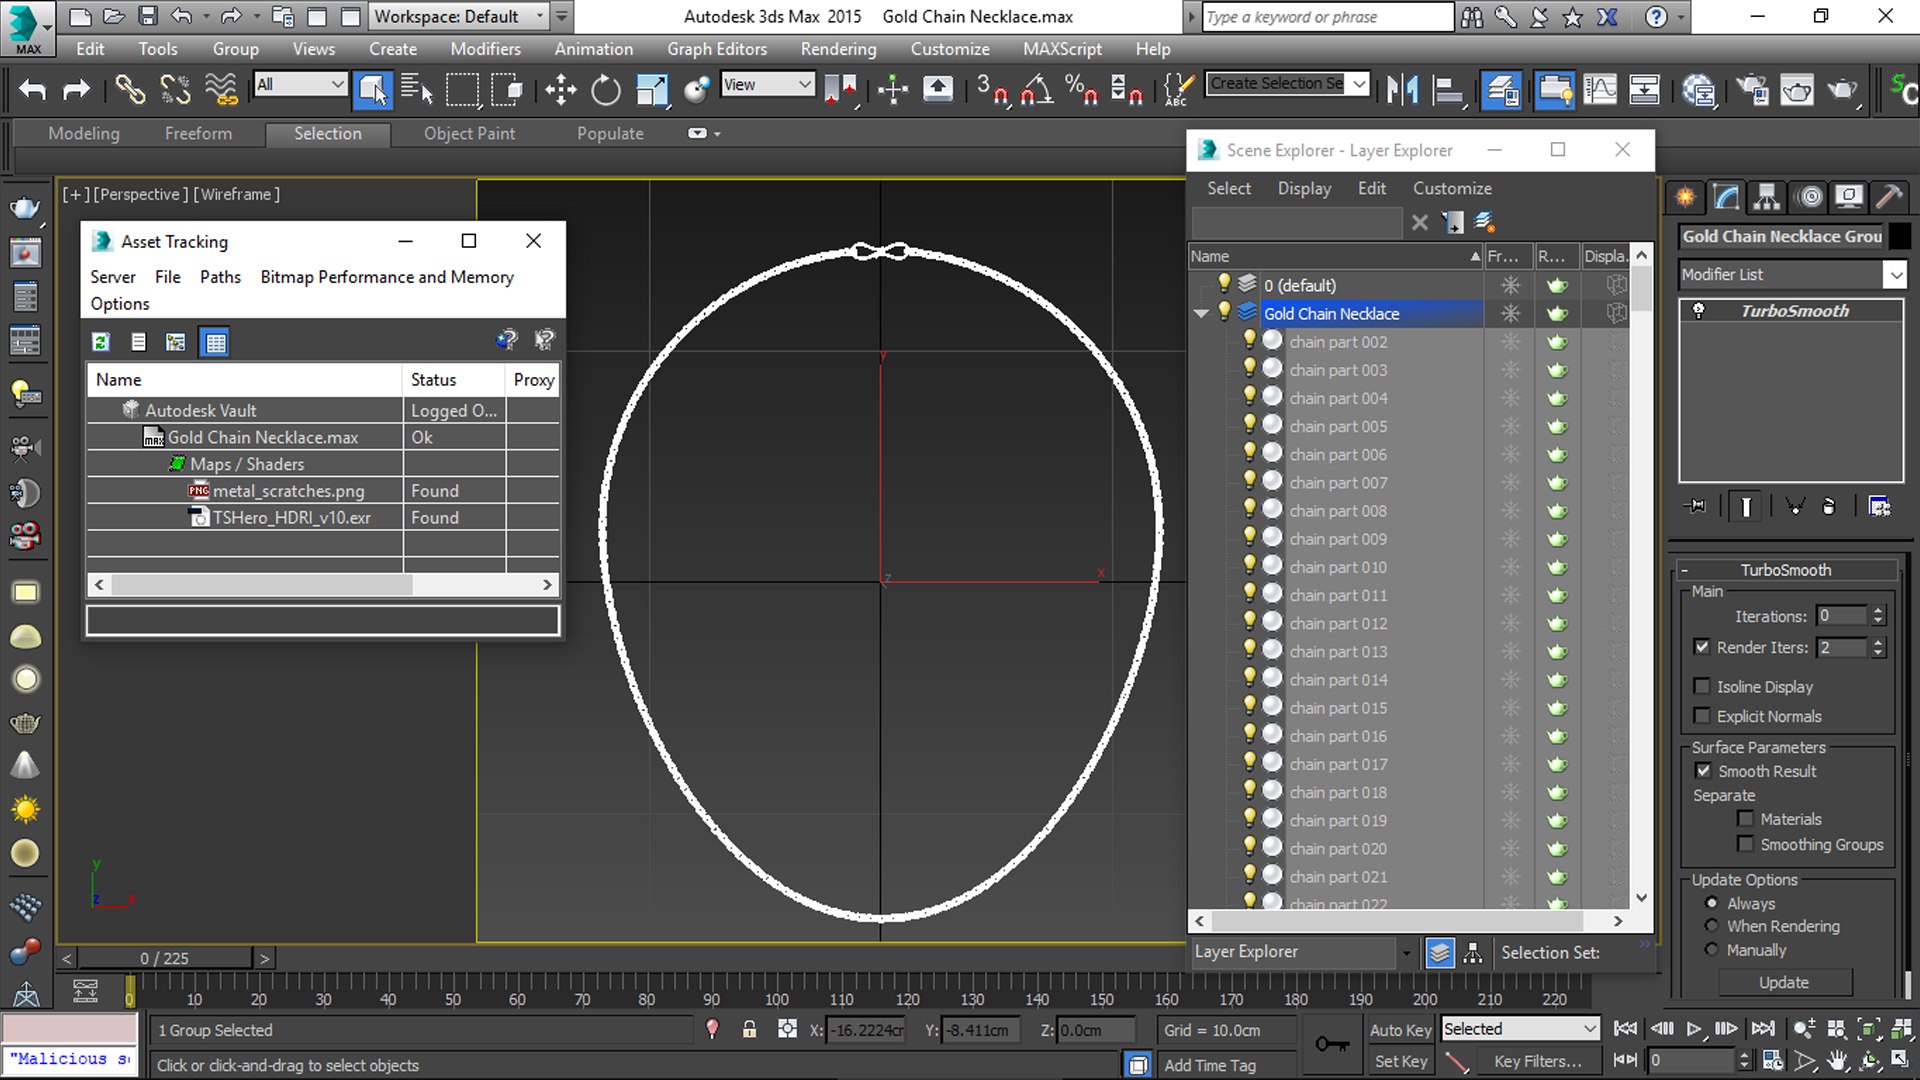The height and width of the screenshot is (1080, 1920).
Task: Enable the Isoline Display checkbox
Action: (1702, 687)
